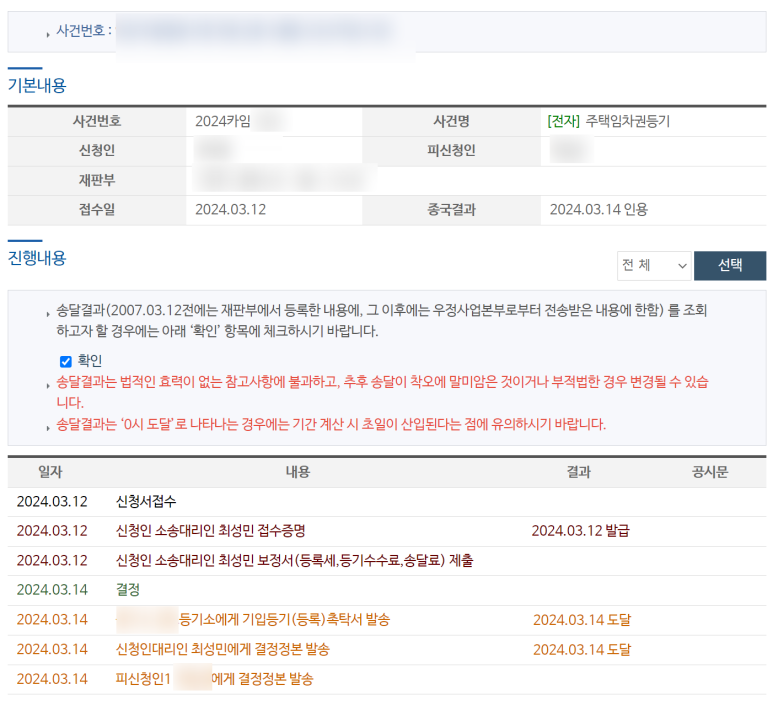Screen dimensions: 773x701
Task: Click the 2024.03.12 발급 result
Action: [x=580, y=530]
